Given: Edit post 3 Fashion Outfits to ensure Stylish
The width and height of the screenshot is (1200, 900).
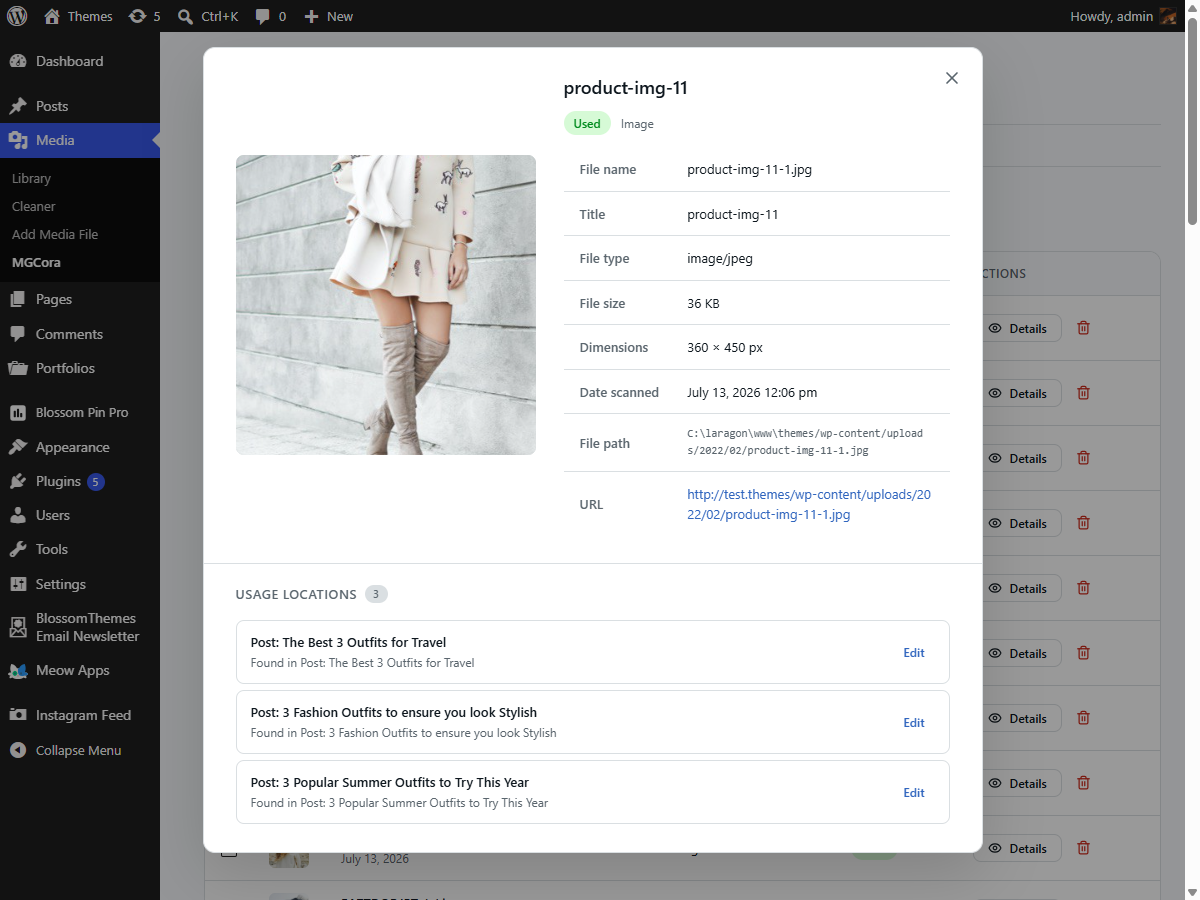Looking at the screenshot, I should tap(914, 722).
